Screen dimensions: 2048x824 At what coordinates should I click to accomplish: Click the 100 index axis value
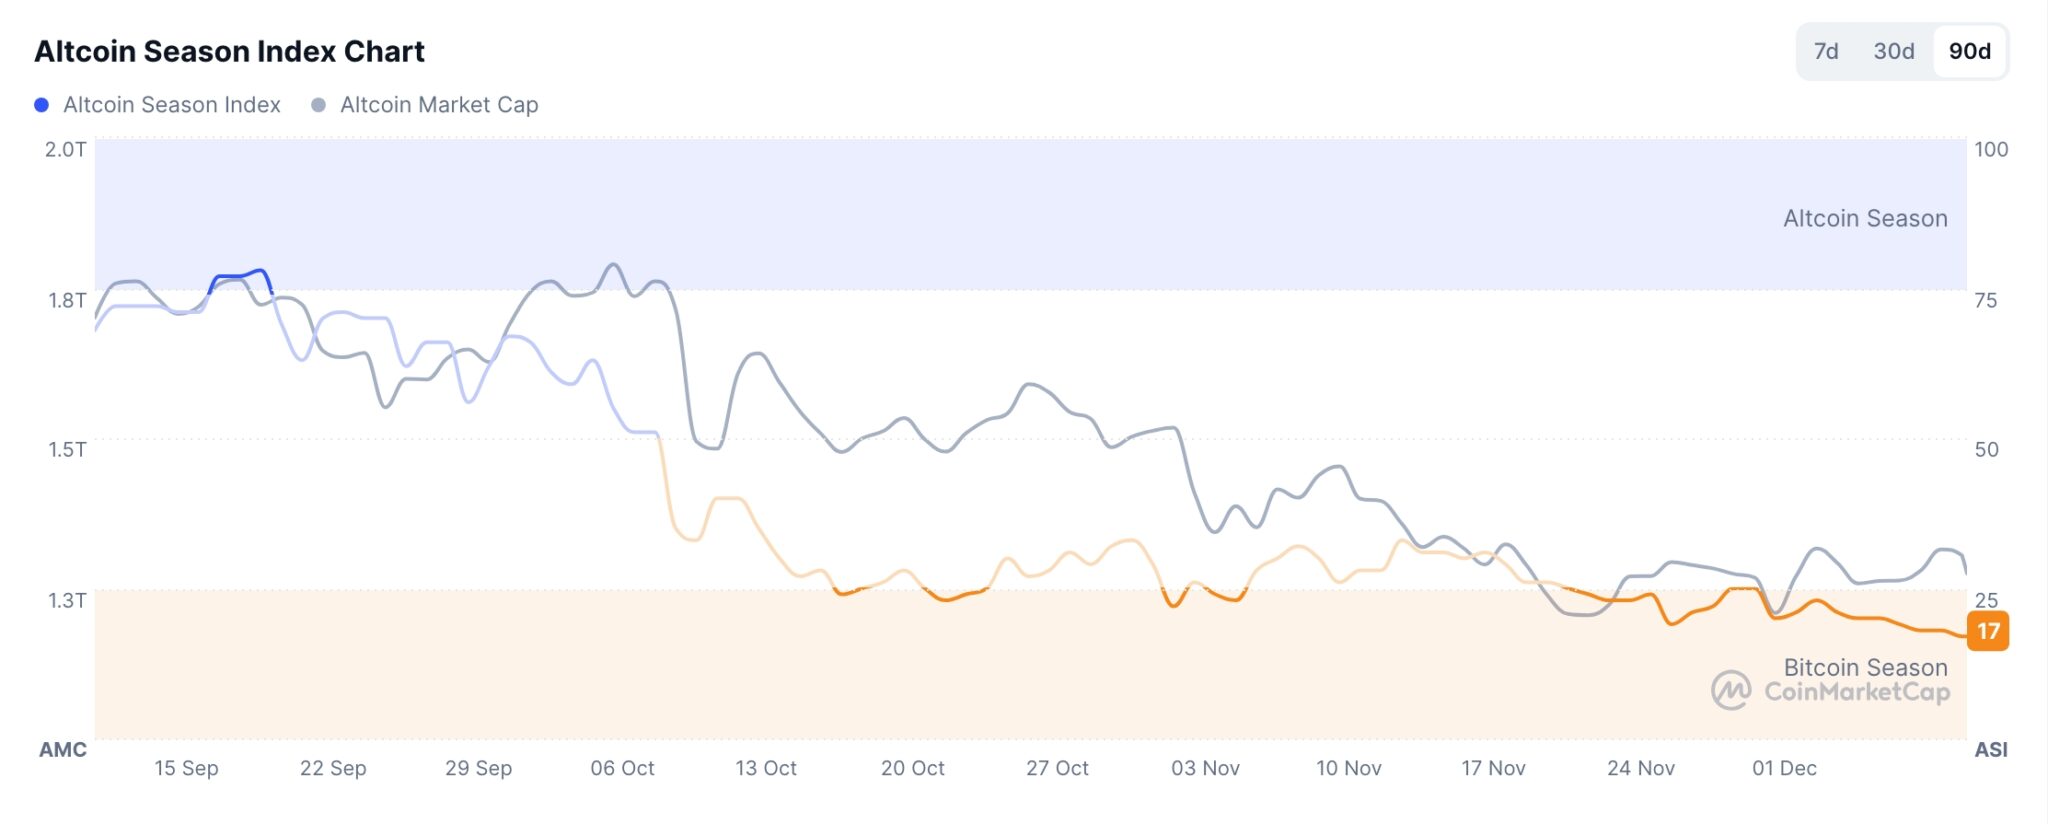click(x=1990, y=149)
